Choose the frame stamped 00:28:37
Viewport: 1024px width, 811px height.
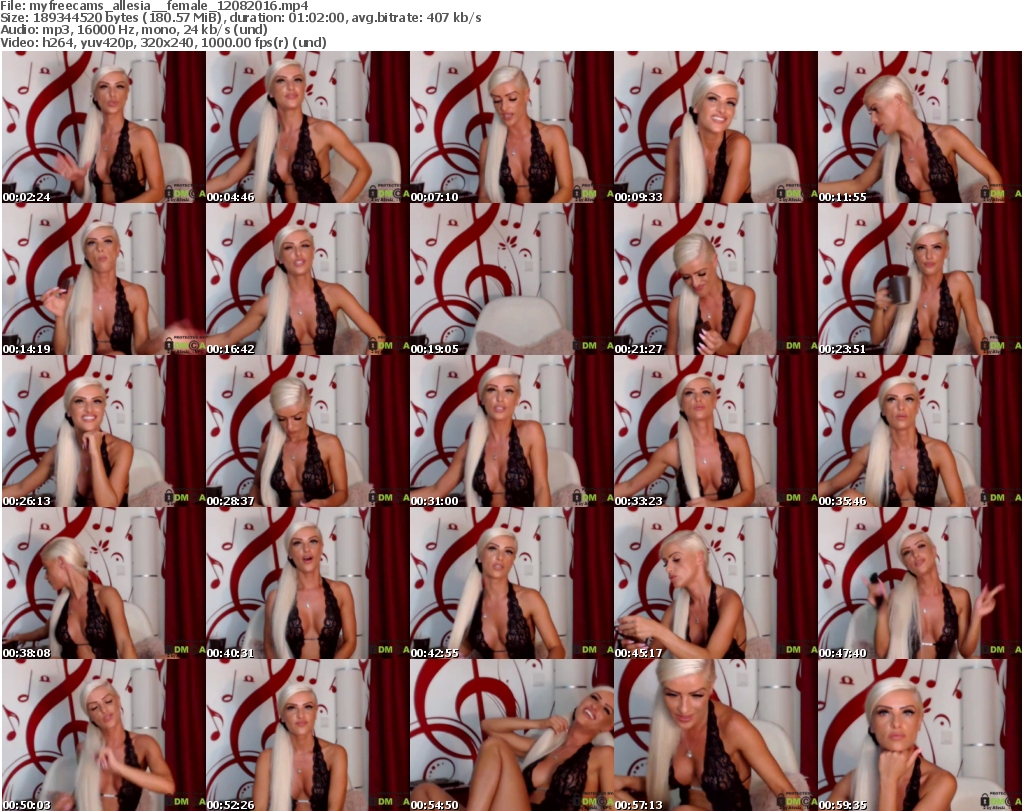tap(308, 432)
